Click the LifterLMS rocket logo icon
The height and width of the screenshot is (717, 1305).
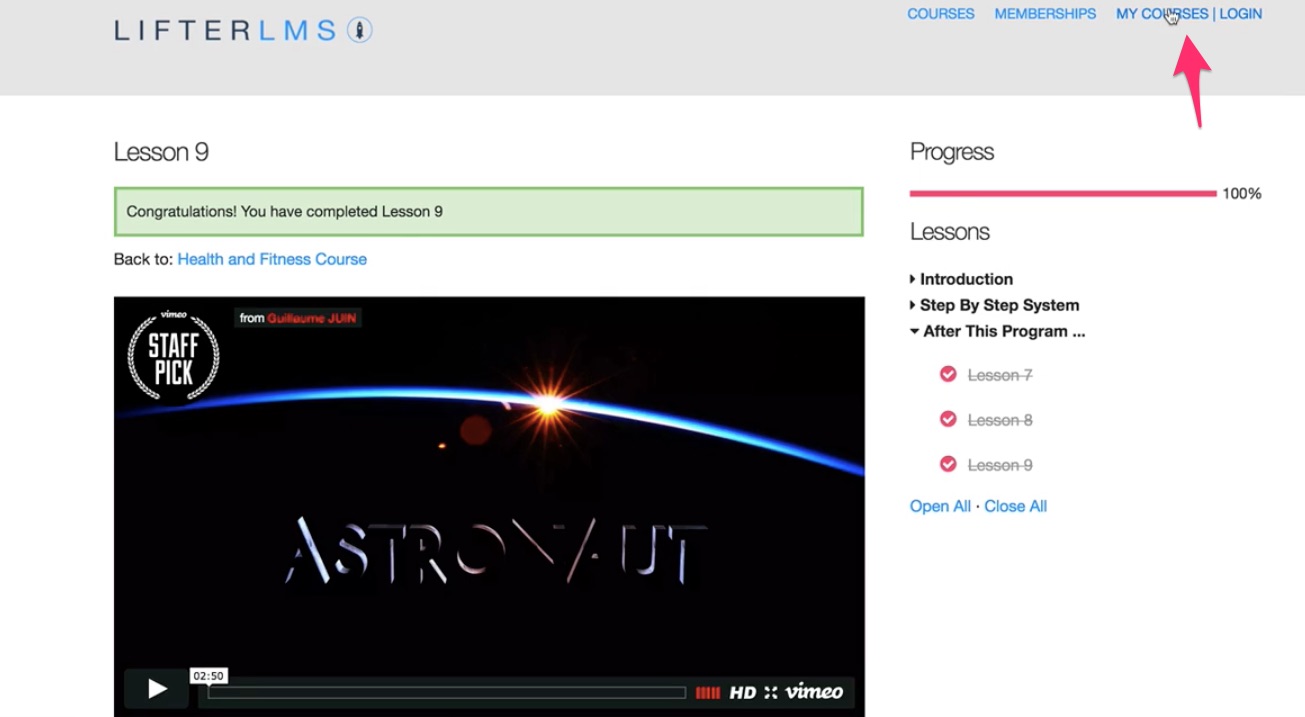point(360,30)
